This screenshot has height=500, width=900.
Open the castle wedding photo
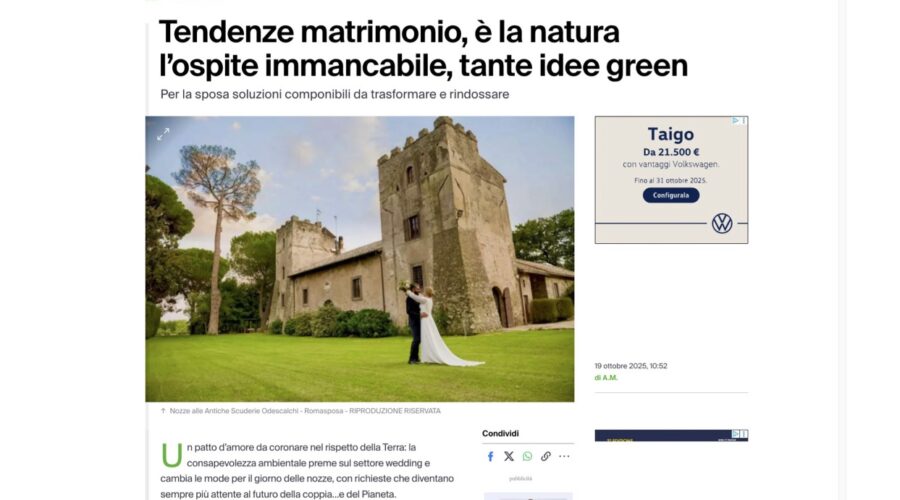point(359,259)
